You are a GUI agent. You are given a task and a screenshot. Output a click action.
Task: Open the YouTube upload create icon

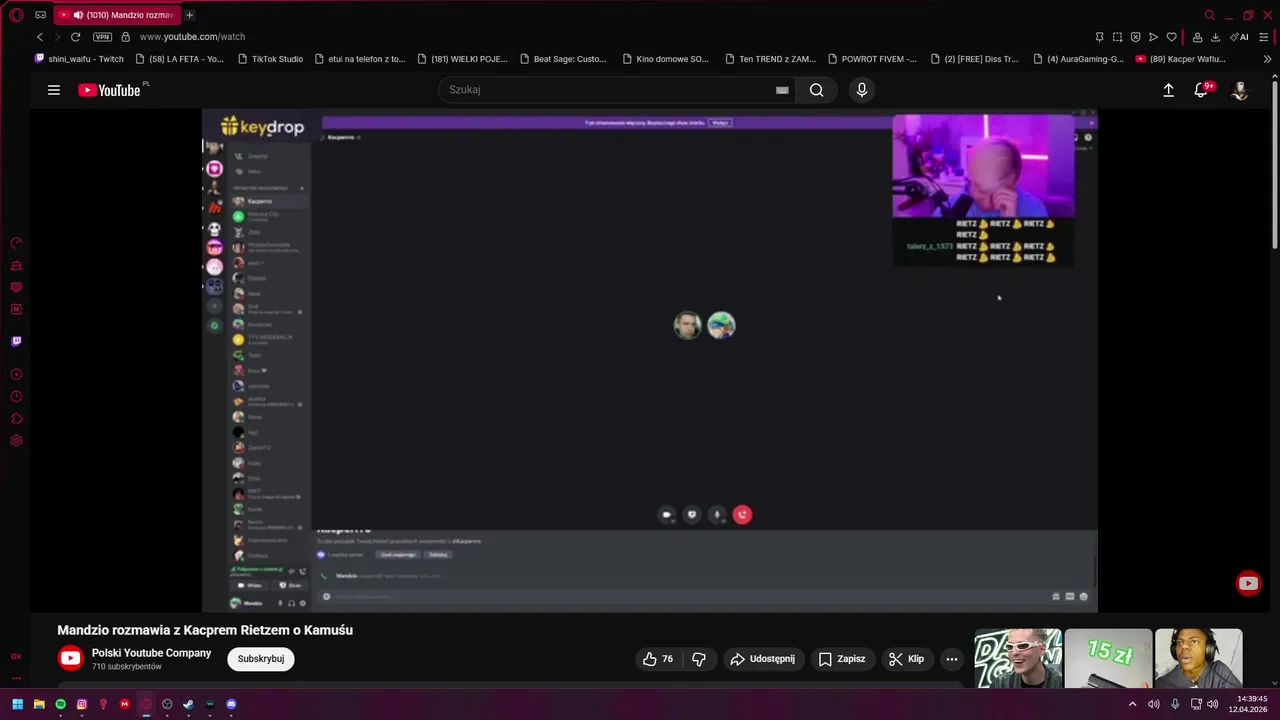[x=1168, y=90]
